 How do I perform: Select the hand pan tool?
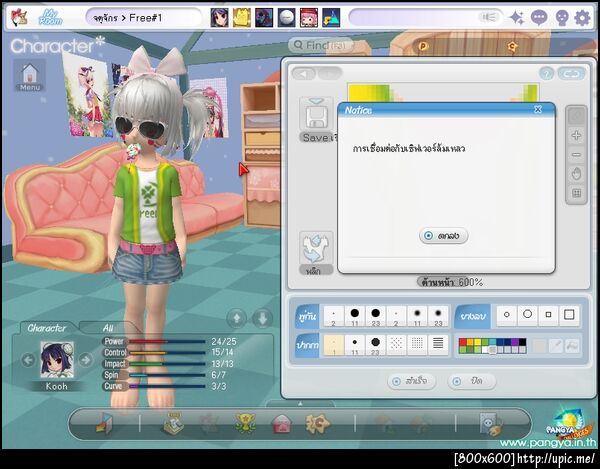pyautogui.click(x=576, y=174)
